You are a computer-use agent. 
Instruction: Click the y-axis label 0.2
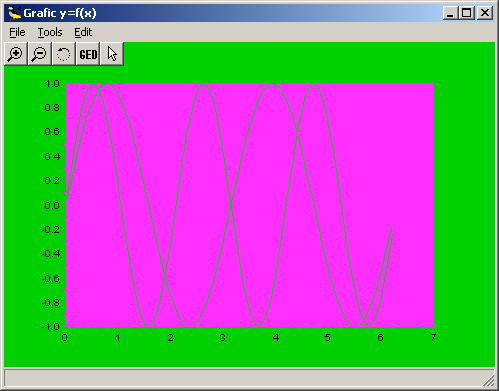click(x=52, y=181)
